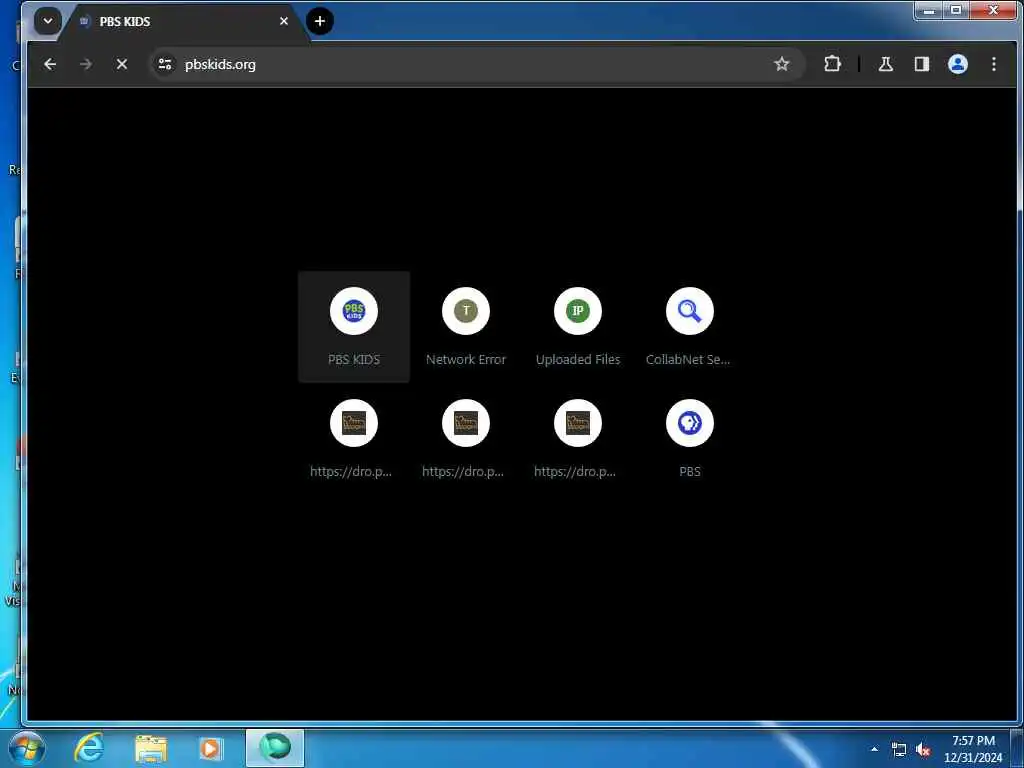This screenshot has height=768, width=1024.
Task: Click the Windows Start button
Action: point(26,749)
